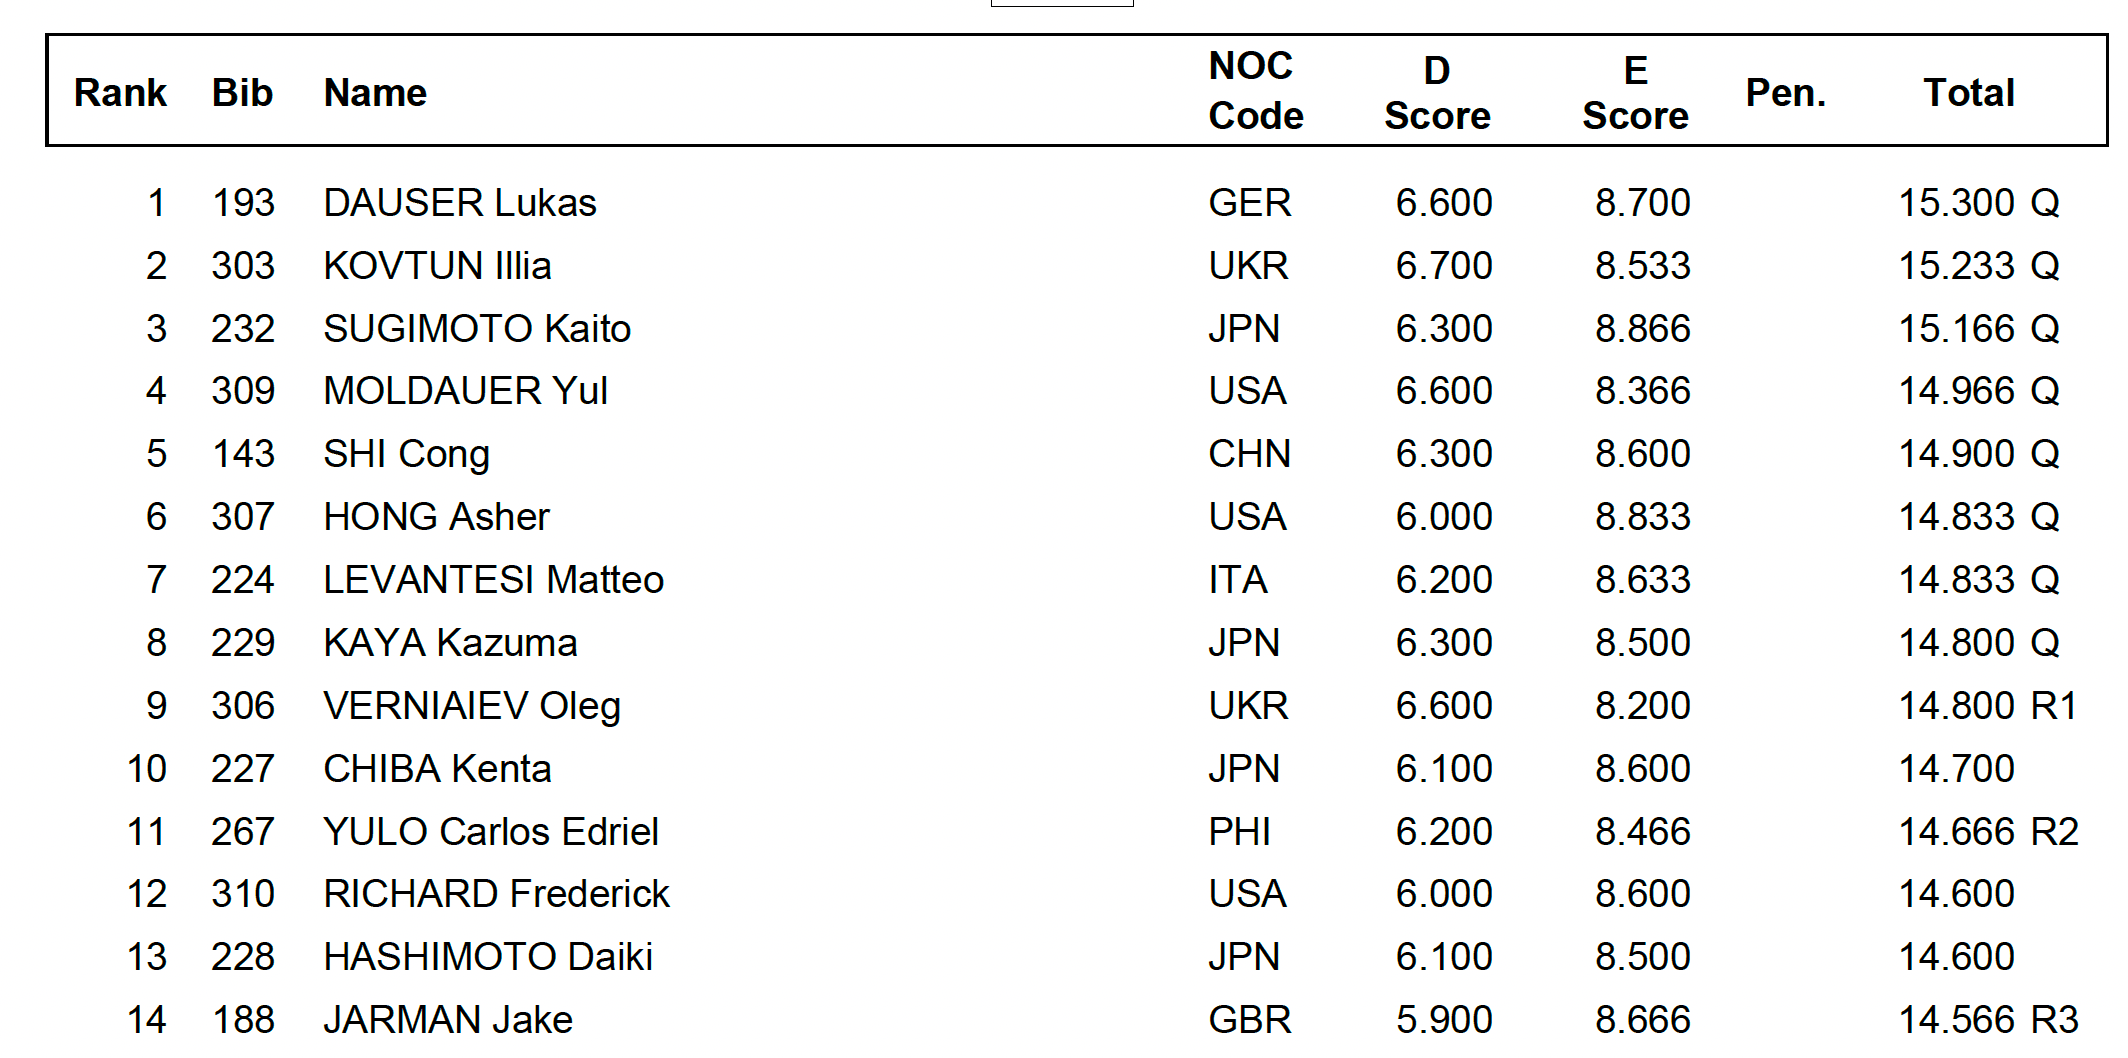
Task: Click the Bib column header
Action: 242,93
